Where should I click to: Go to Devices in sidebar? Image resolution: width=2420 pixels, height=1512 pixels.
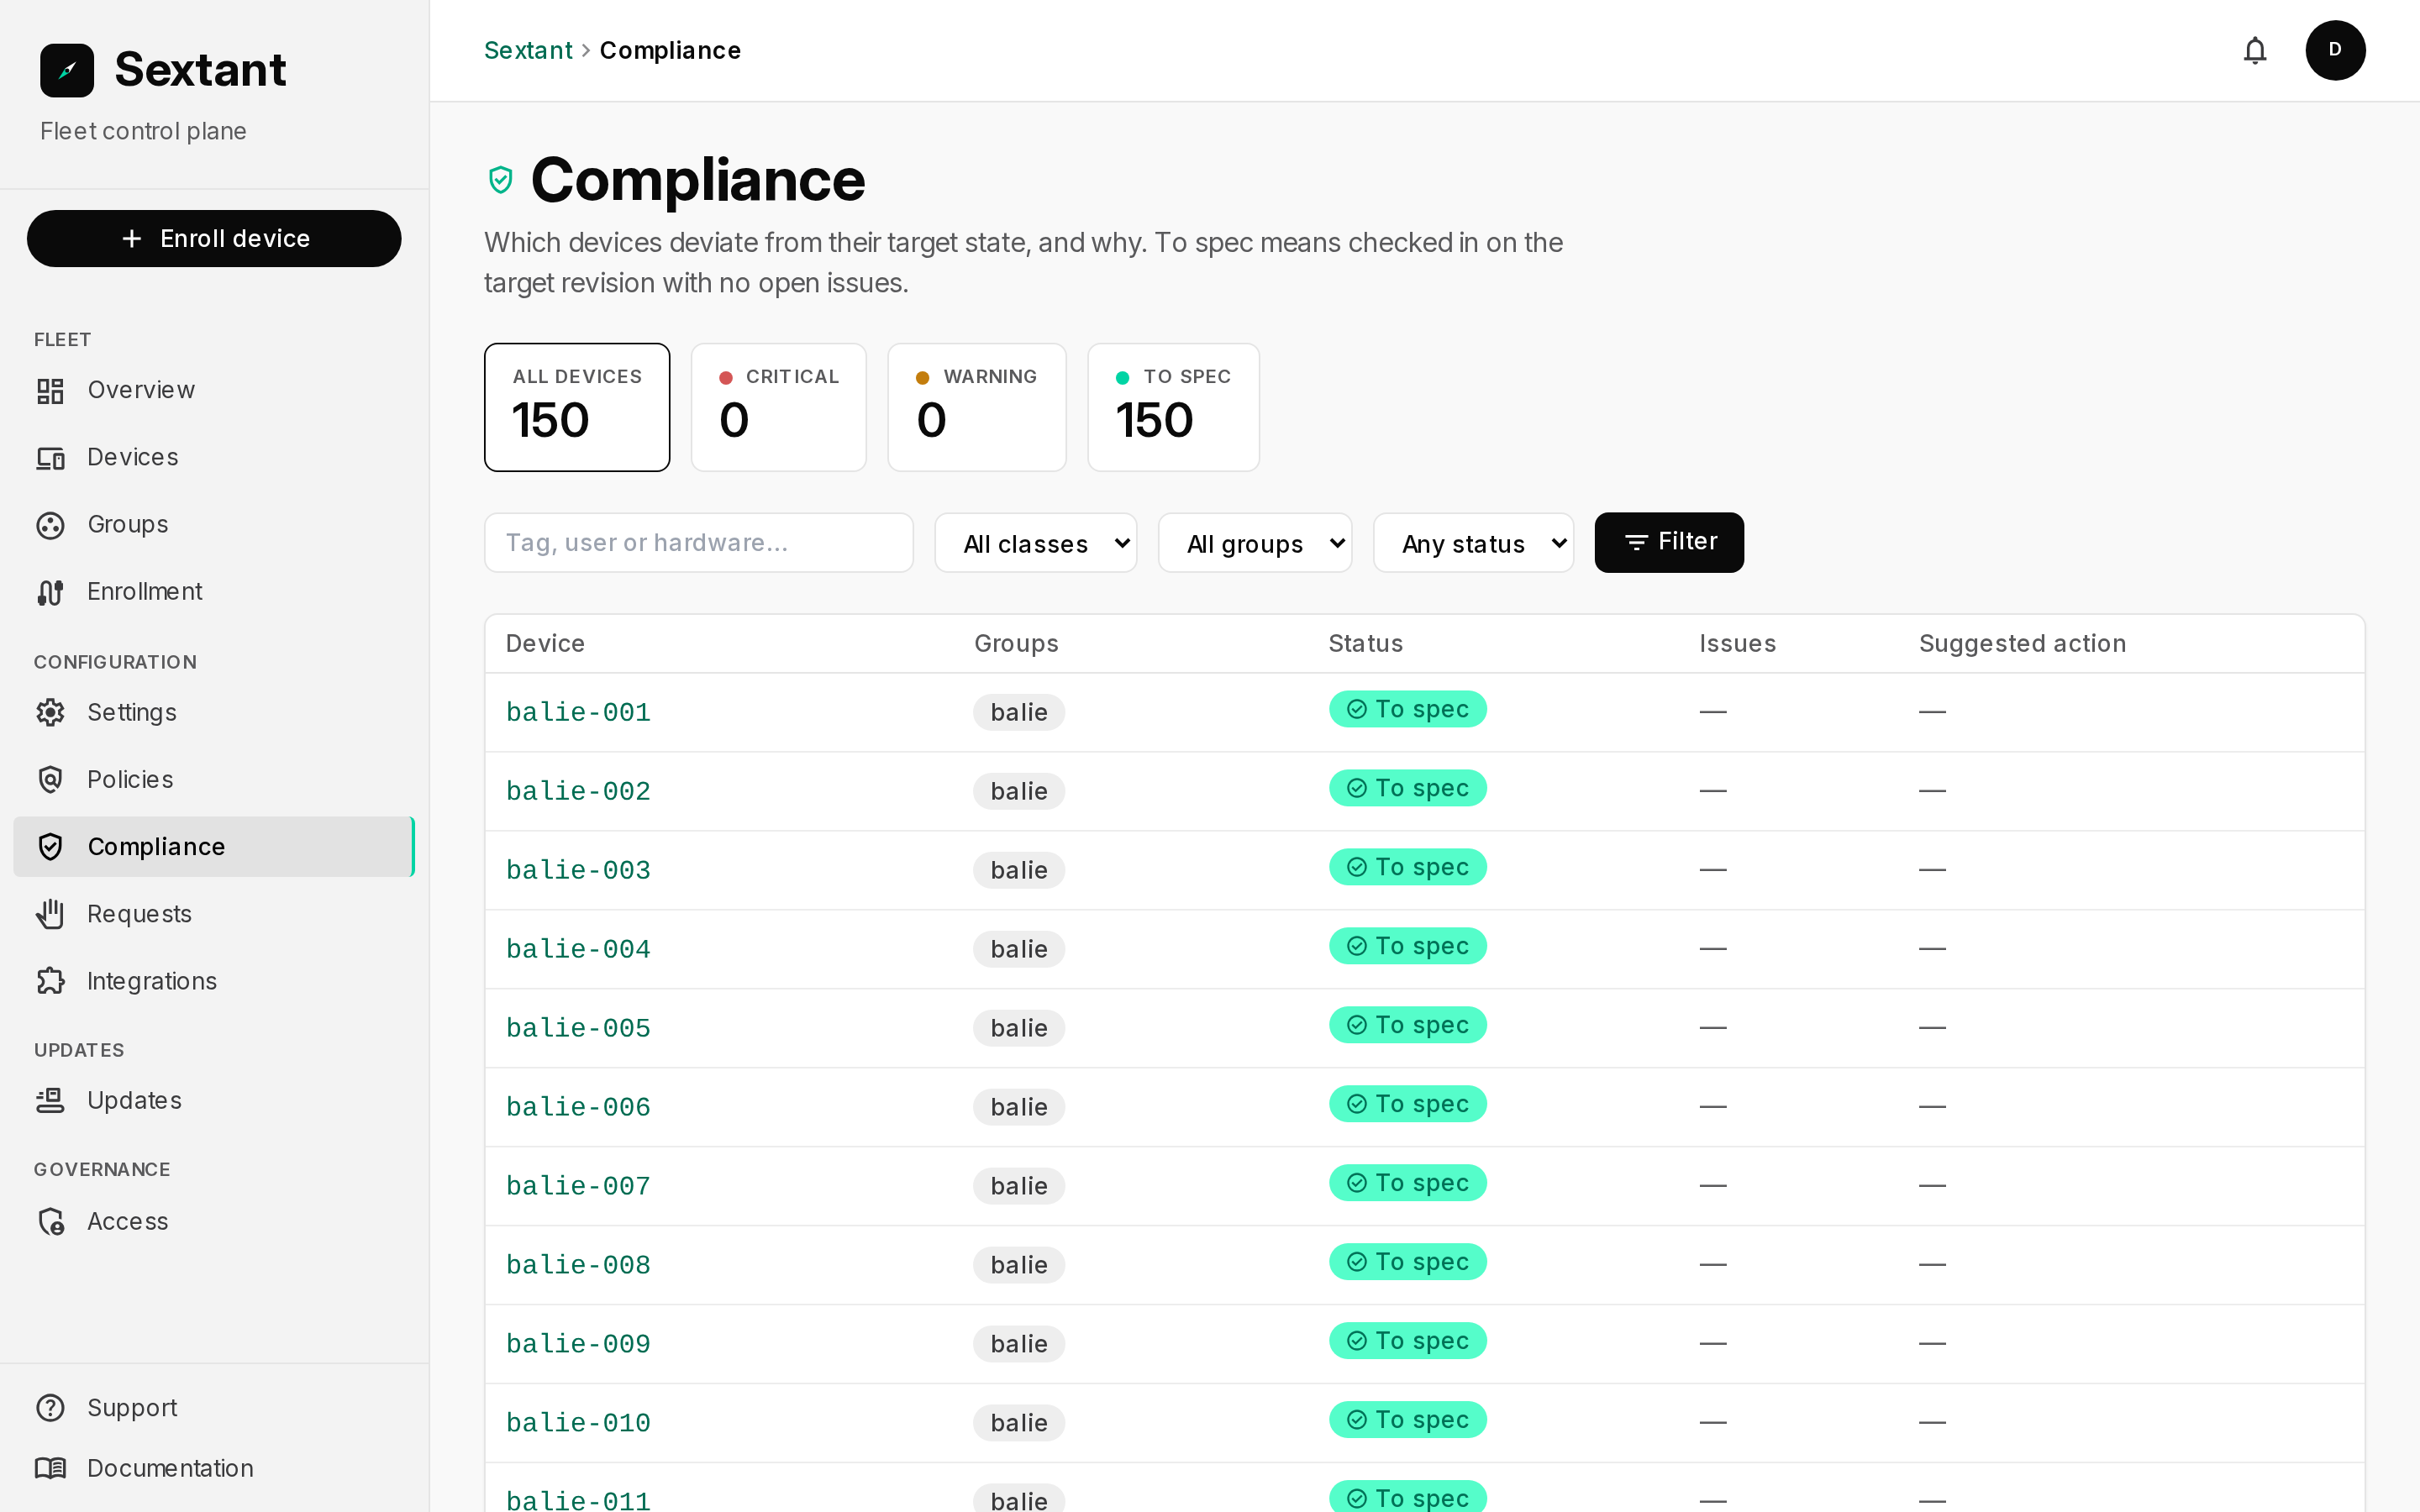point(214,458)
